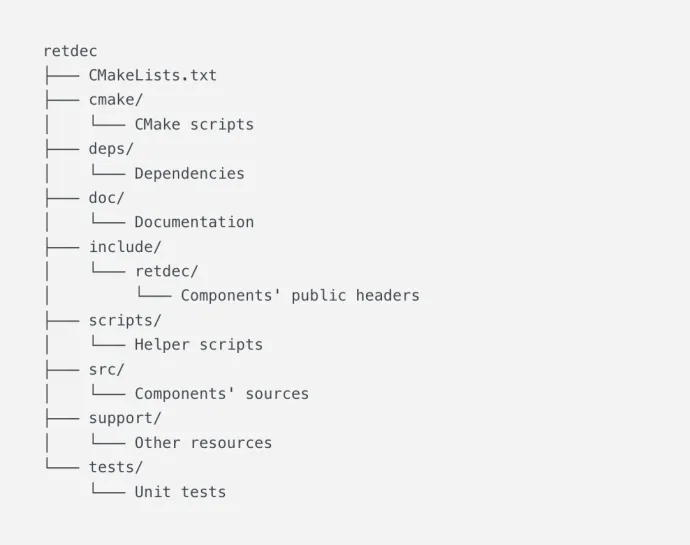690x545 pixels.
Task: Select the CMakeLists.txt file entry
Action: tap(153, 75)
